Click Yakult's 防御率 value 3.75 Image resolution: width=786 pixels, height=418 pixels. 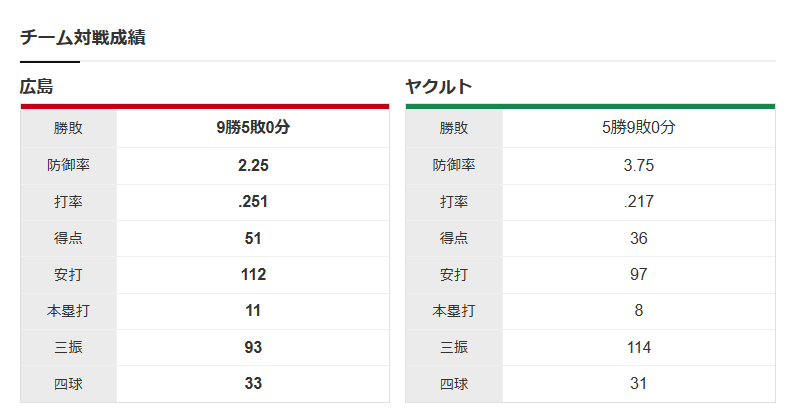coord(638,165)
